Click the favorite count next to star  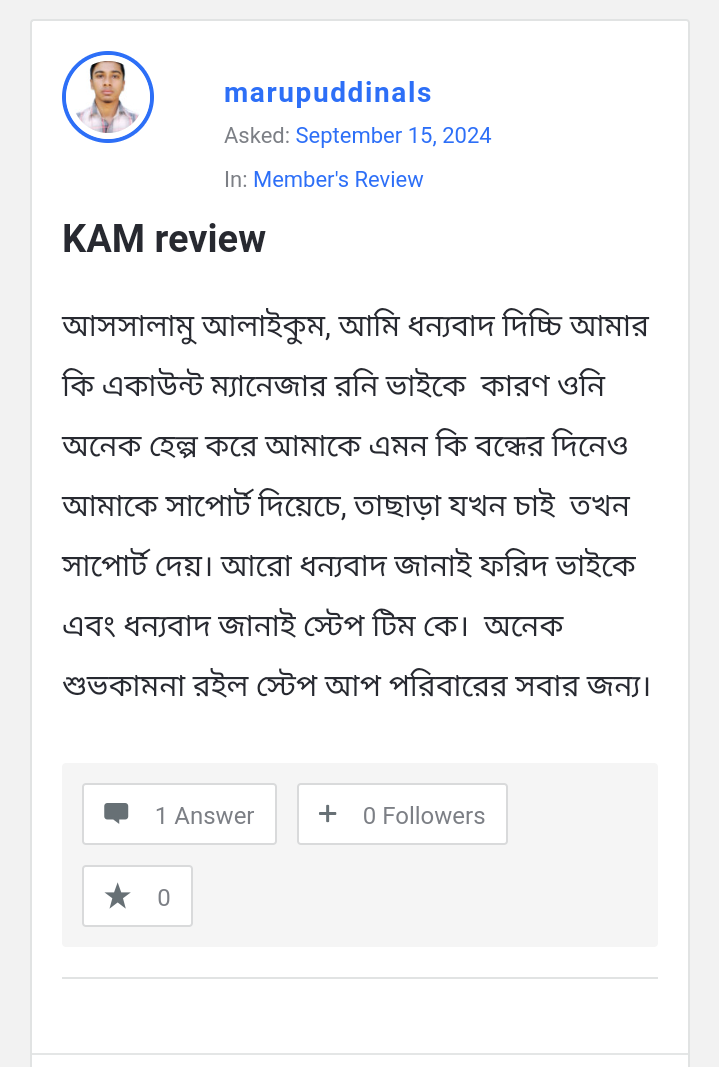pyautogui.click(x=164, y=898)
